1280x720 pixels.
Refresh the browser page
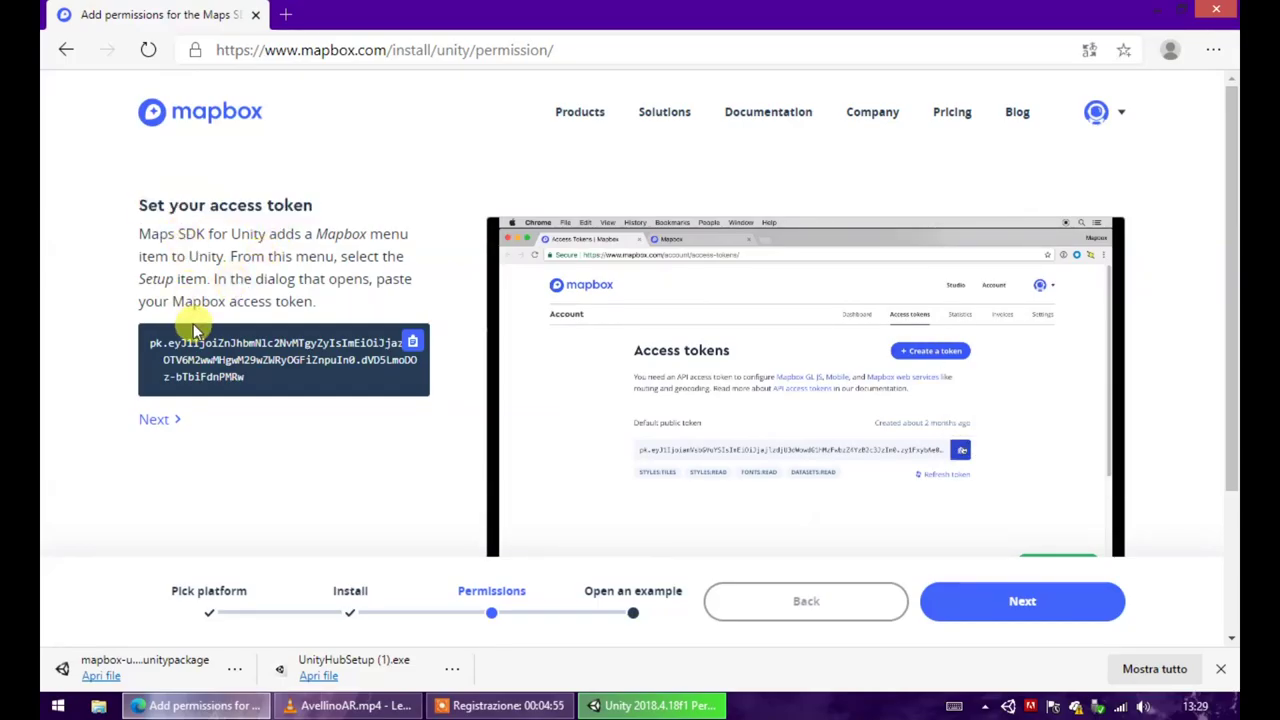(x=148, y=50)
